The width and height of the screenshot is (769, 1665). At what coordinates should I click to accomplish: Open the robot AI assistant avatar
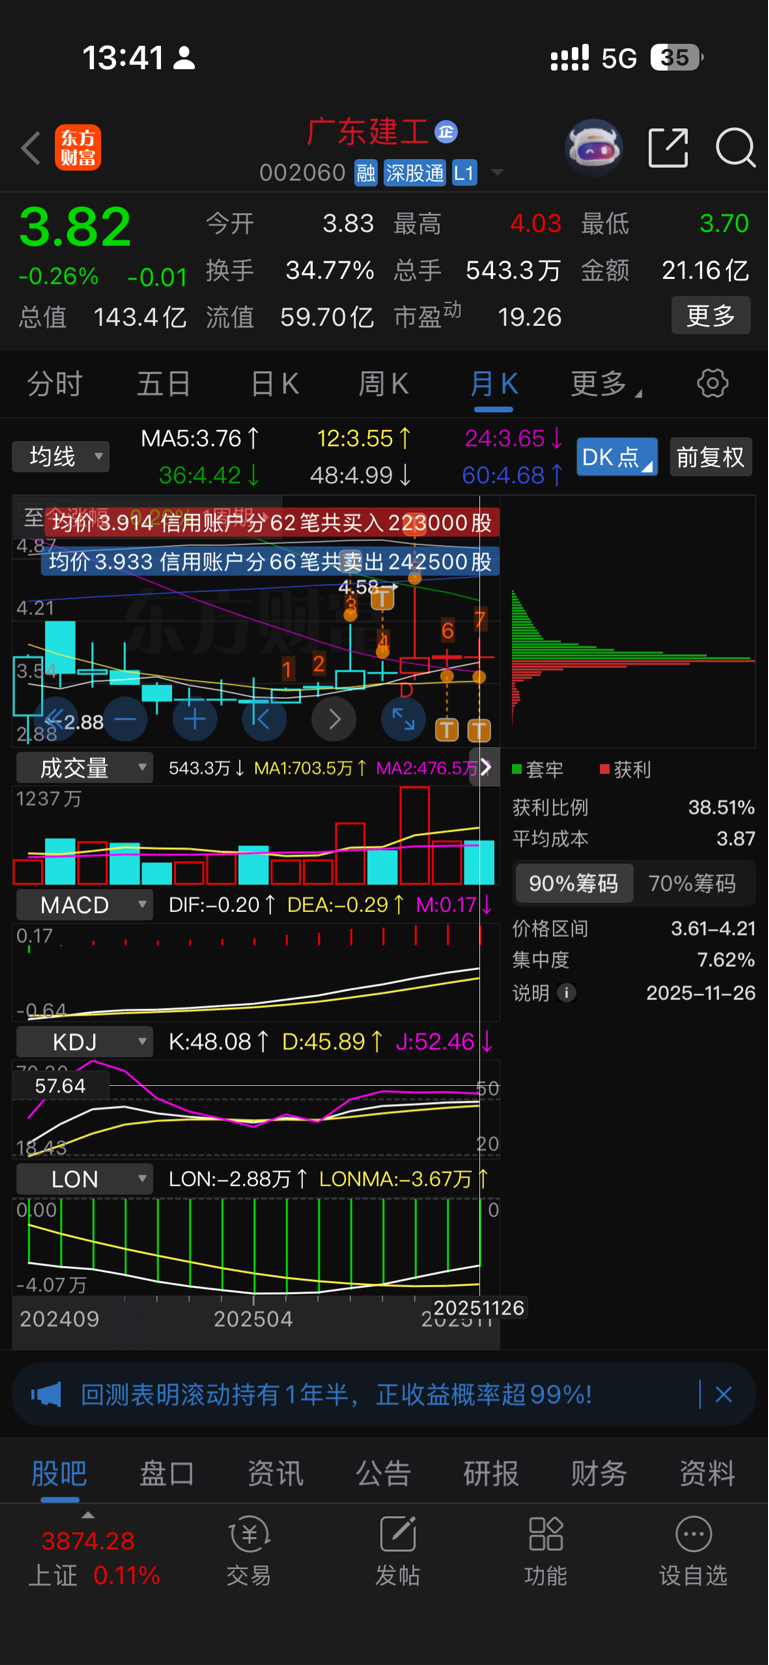[x=594, y=148]
